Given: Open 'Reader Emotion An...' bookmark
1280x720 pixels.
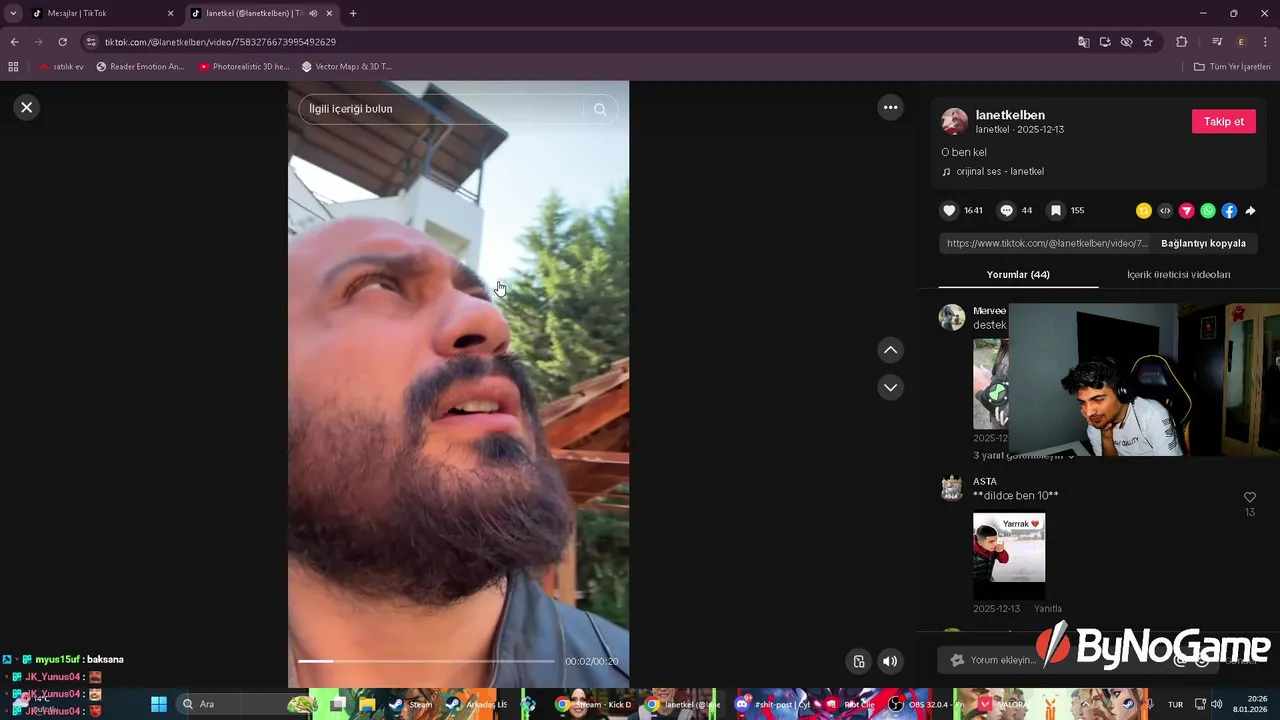Looking at the screenshot, I should [x=140, y=66].
